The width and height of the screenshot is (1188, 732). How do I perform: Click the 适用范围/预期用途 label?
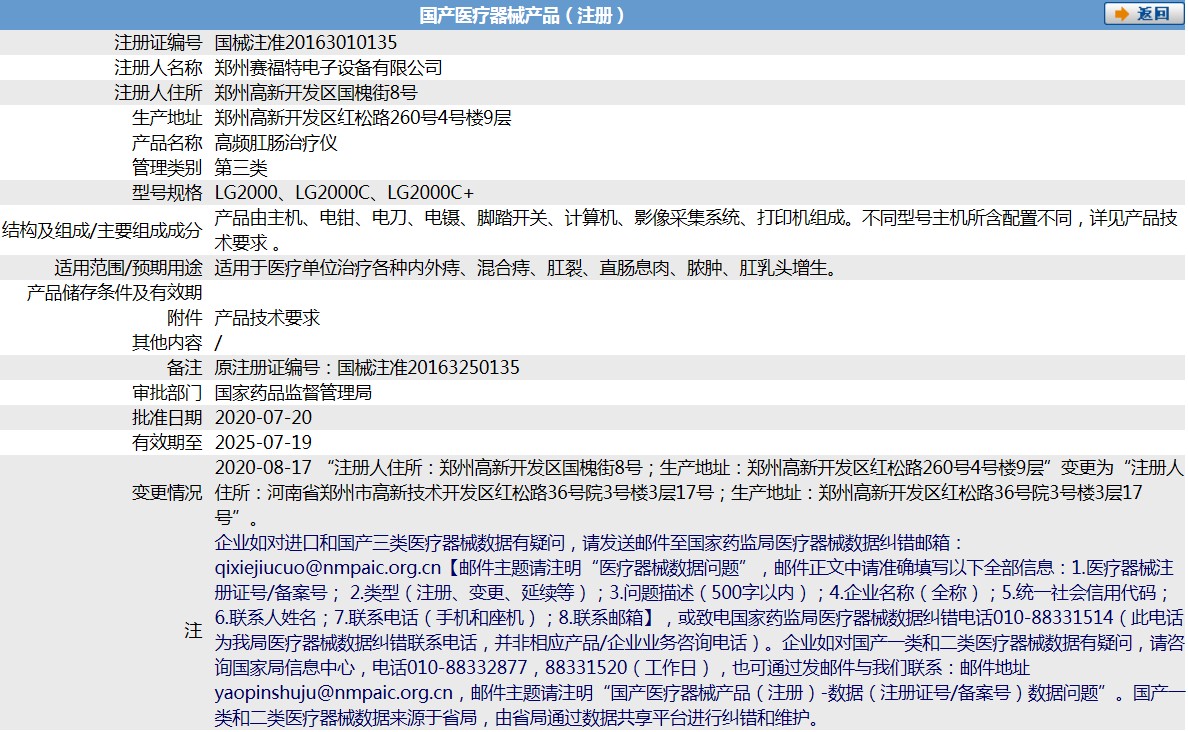tap(128, 267)
